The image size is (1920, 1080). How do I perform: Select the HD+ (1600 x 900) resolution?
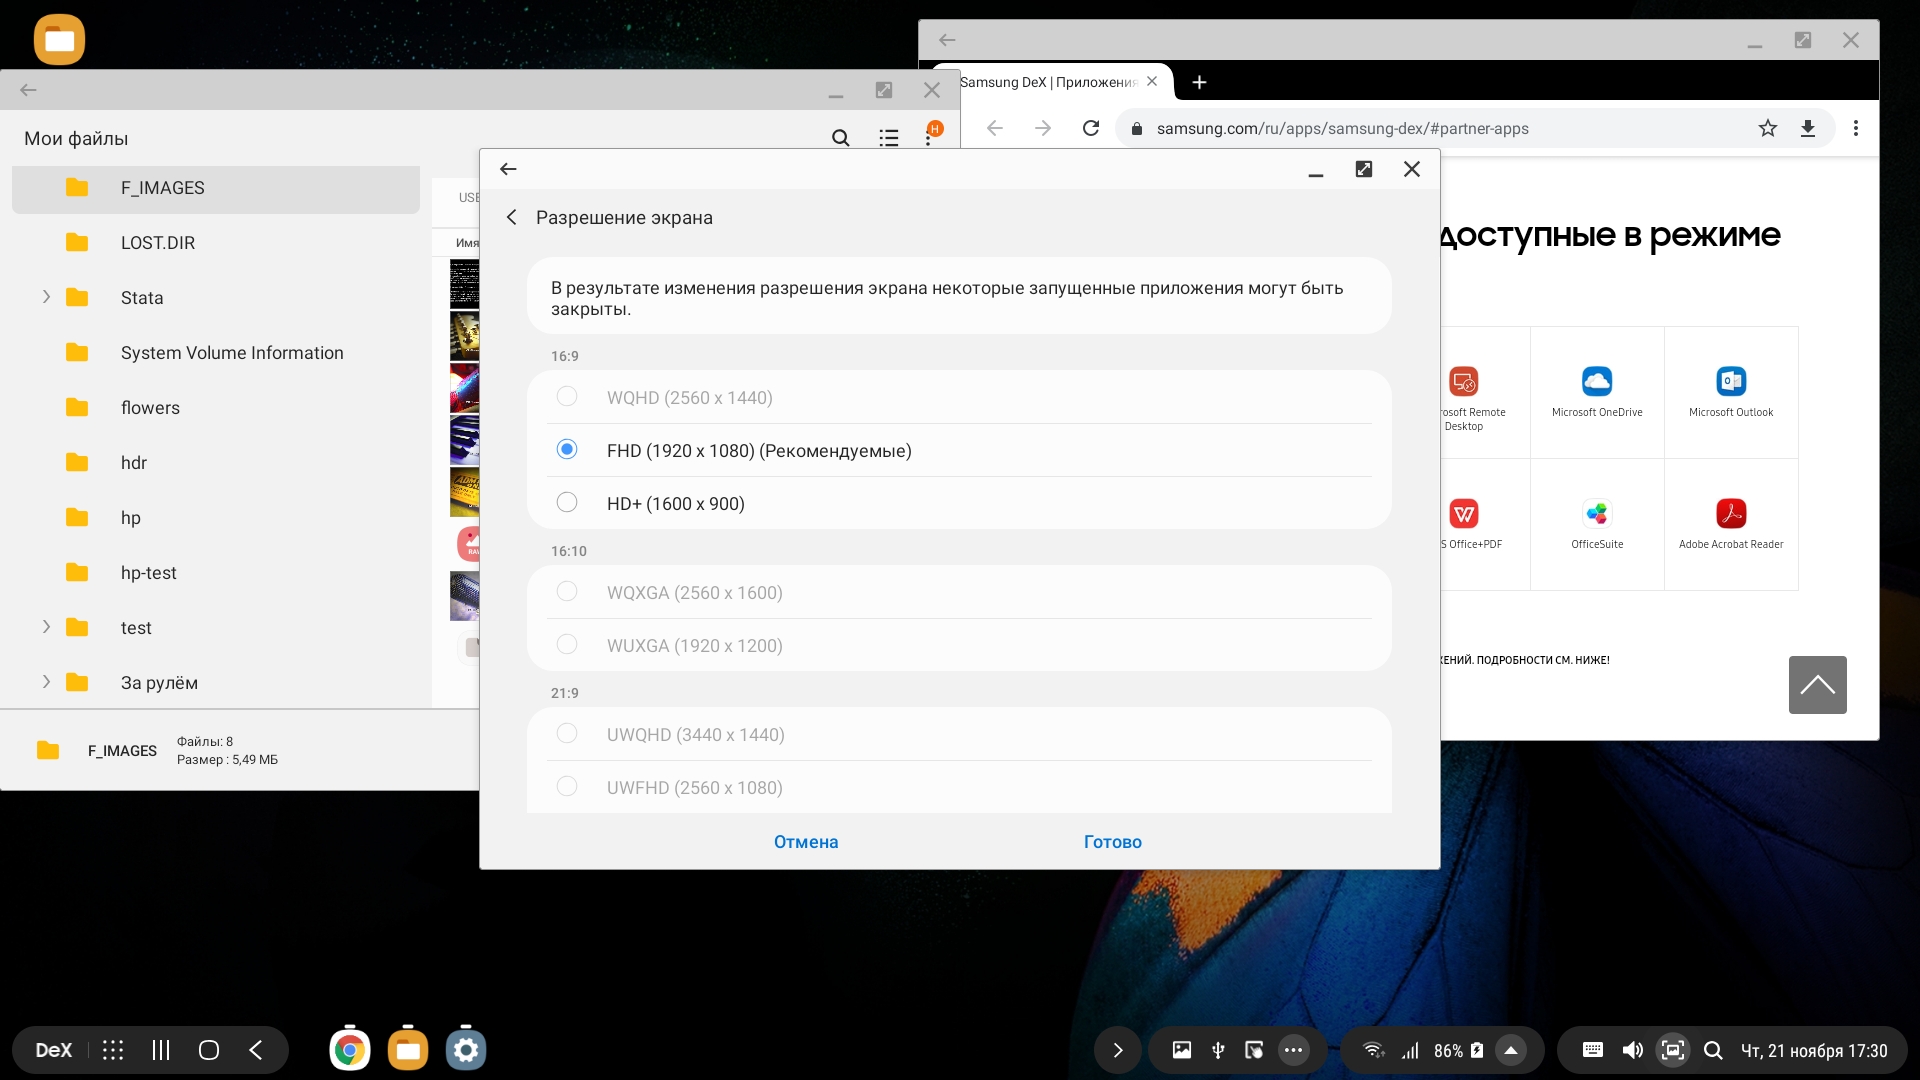[x=567, y=503]
